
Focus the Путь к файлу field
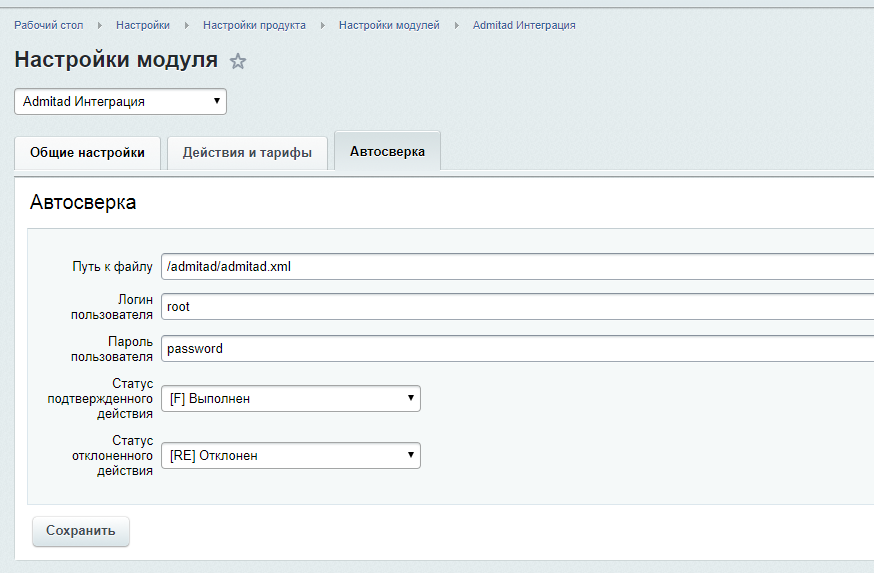click(x=515, y=267)
